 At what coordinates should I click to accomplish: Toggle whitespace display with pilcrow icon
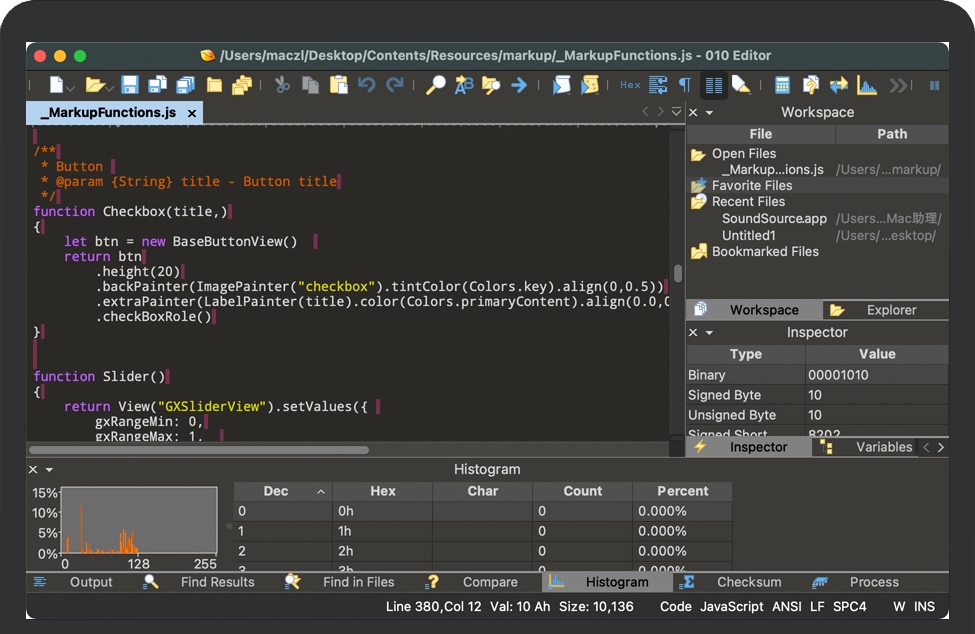[x=685, y=85]
